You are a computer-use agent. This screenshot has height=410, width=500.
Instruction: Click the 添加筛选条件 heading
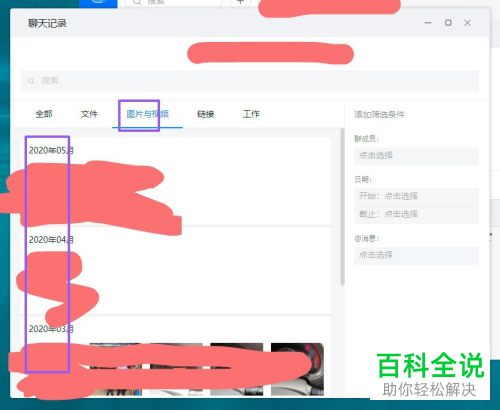379,114
